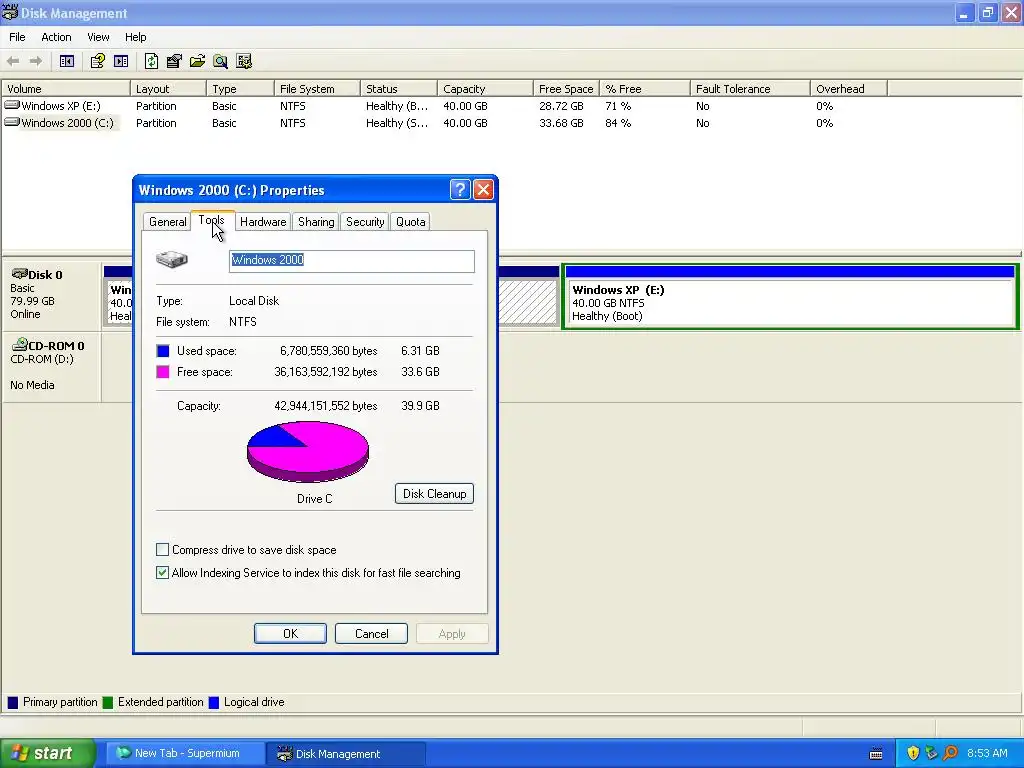Sort by the Free Space column header
The height and width of the screenshot is (768, 1024).
[x=566, y=89]
